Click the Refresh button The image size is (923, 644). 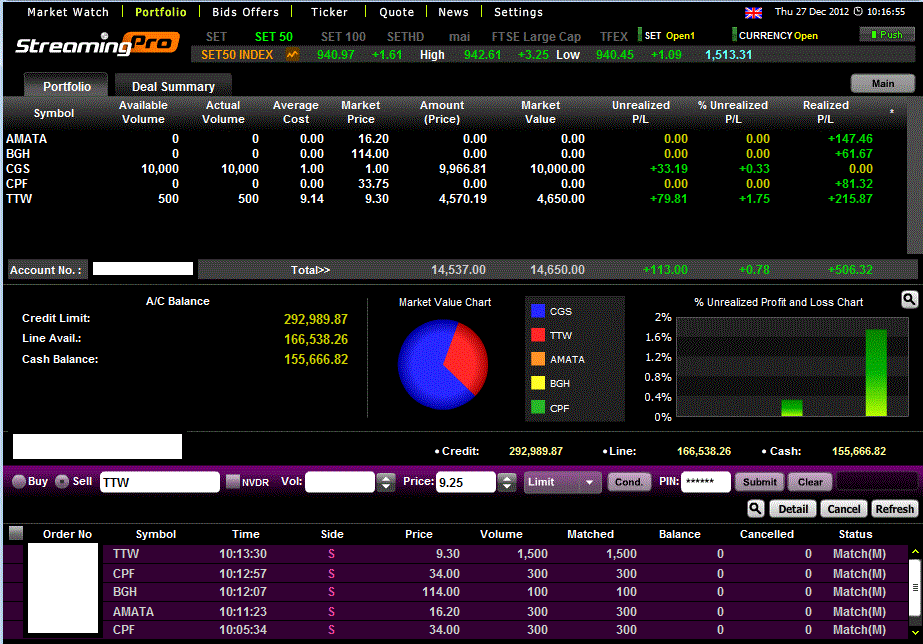pos(894,509)
